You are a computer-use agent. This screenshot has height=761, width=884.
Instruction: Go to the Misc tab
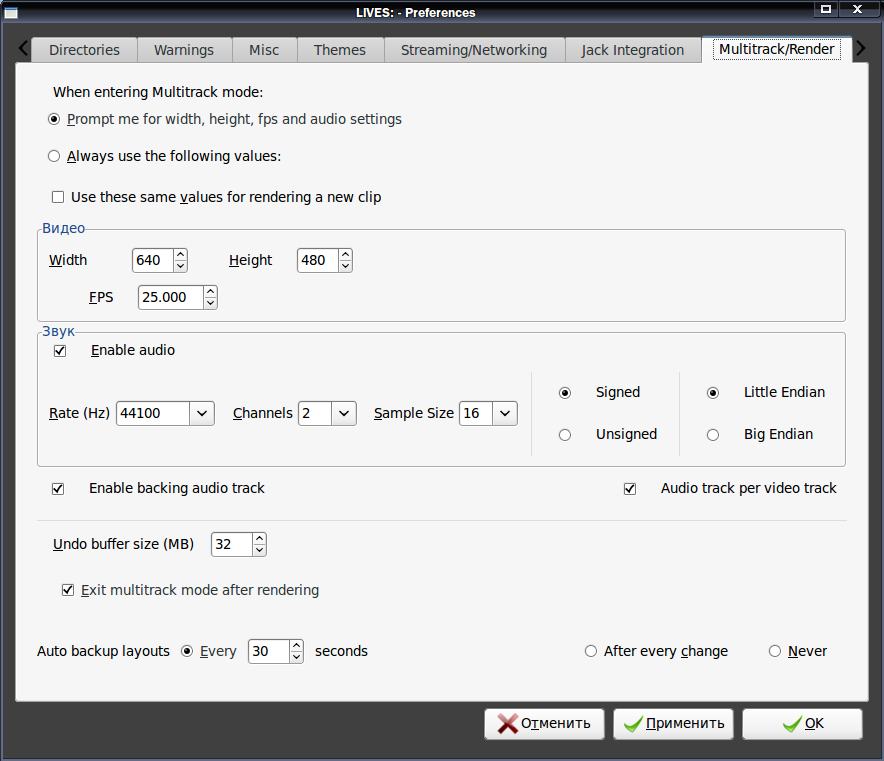point(264,50)
